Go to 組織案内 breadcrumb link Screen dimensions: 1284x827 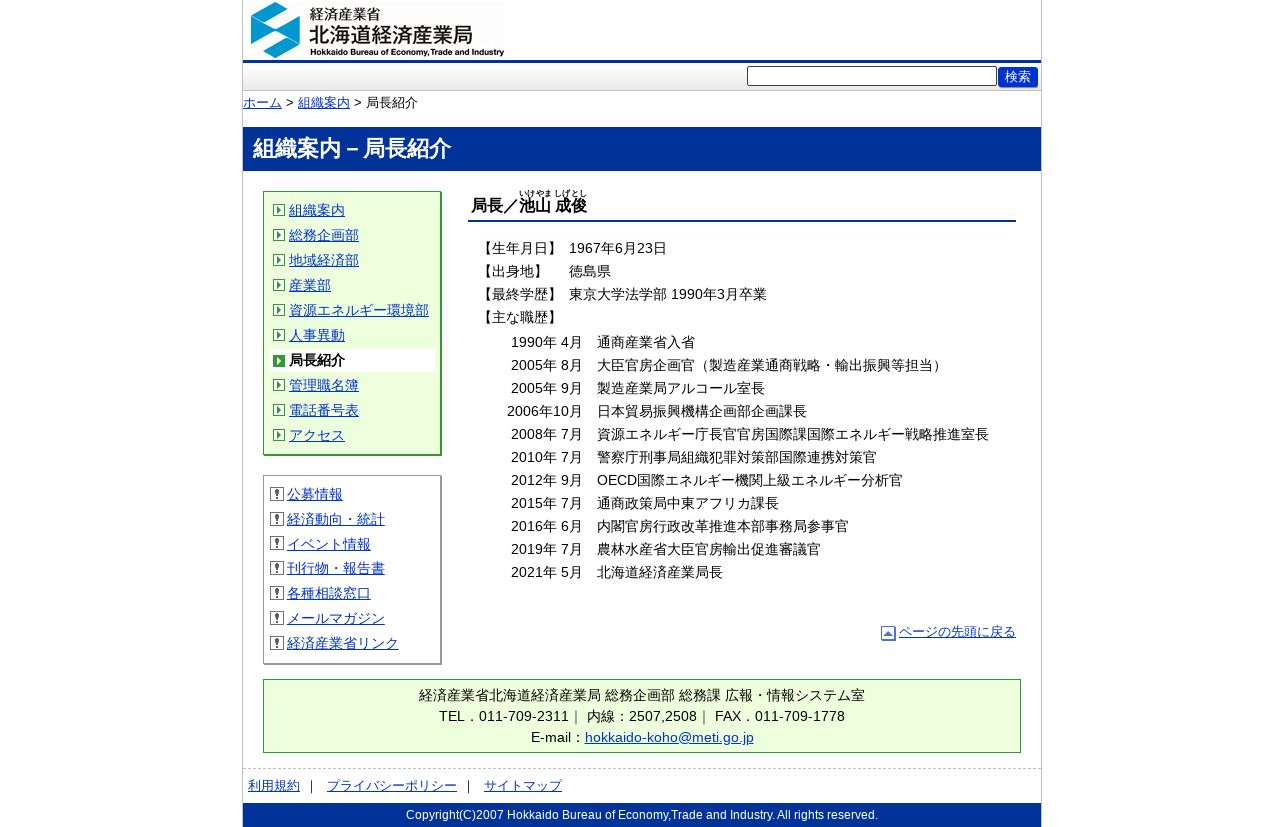[324, 103]
